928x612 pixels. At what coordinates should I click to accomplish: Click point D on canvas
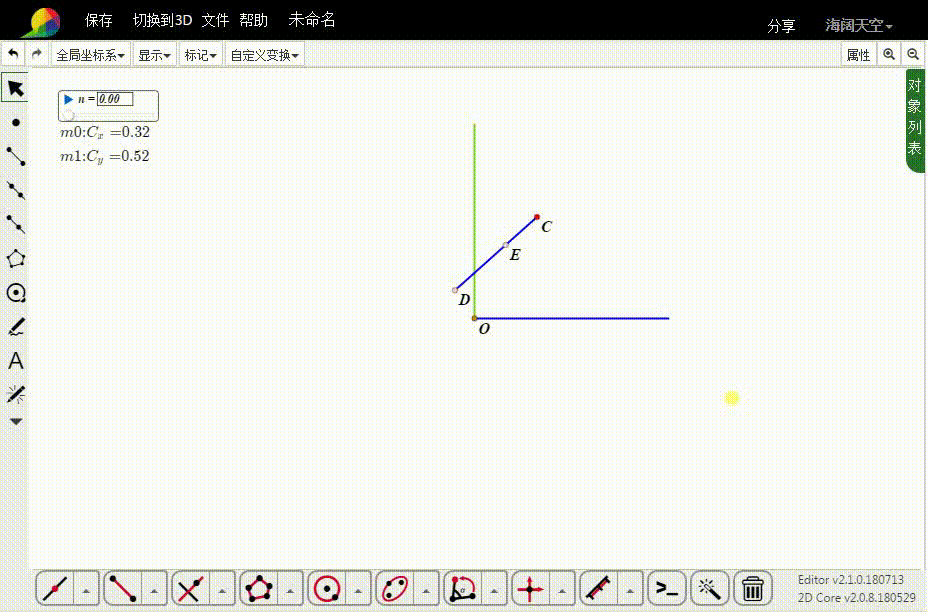[x=455, y=290]
